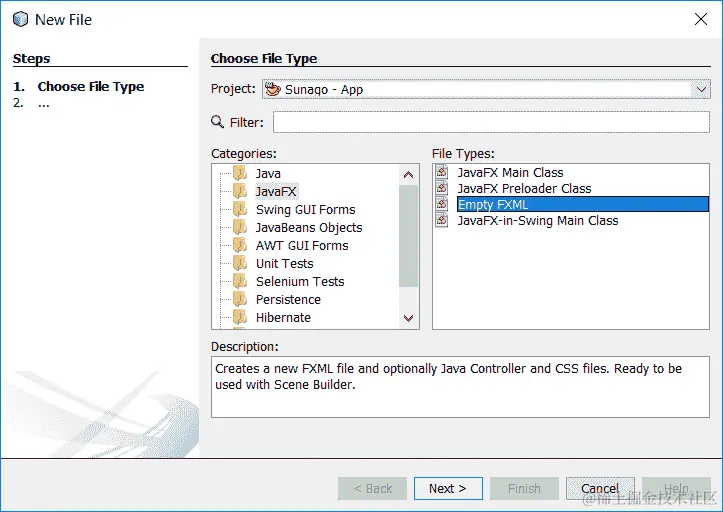Select the Selenium Tests category

(300, 281)
